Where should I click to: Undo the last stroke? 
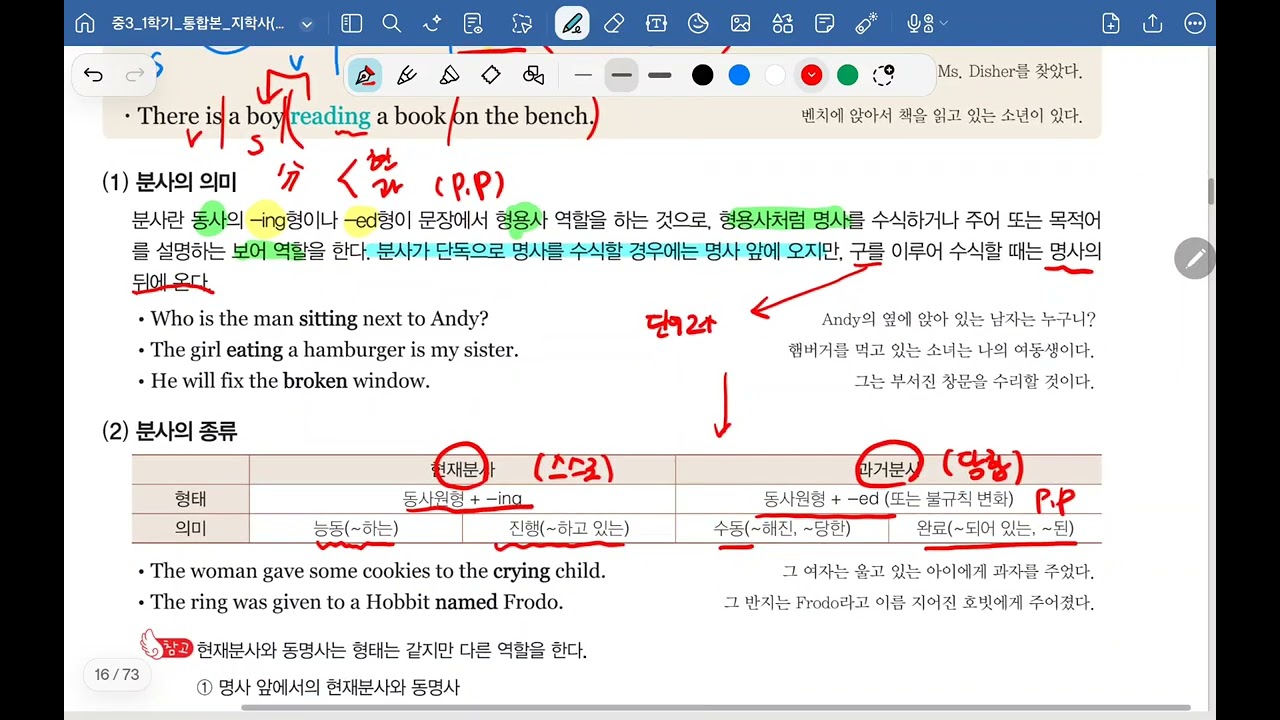tap(93, 75)
